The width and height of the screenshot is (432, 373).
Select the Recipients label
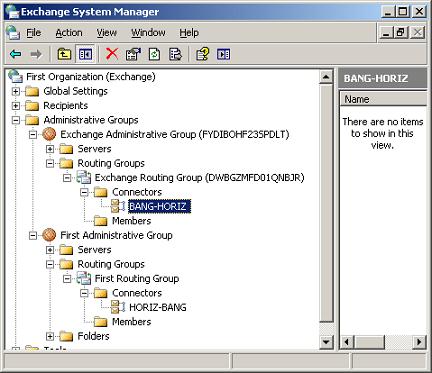point(66,106)
